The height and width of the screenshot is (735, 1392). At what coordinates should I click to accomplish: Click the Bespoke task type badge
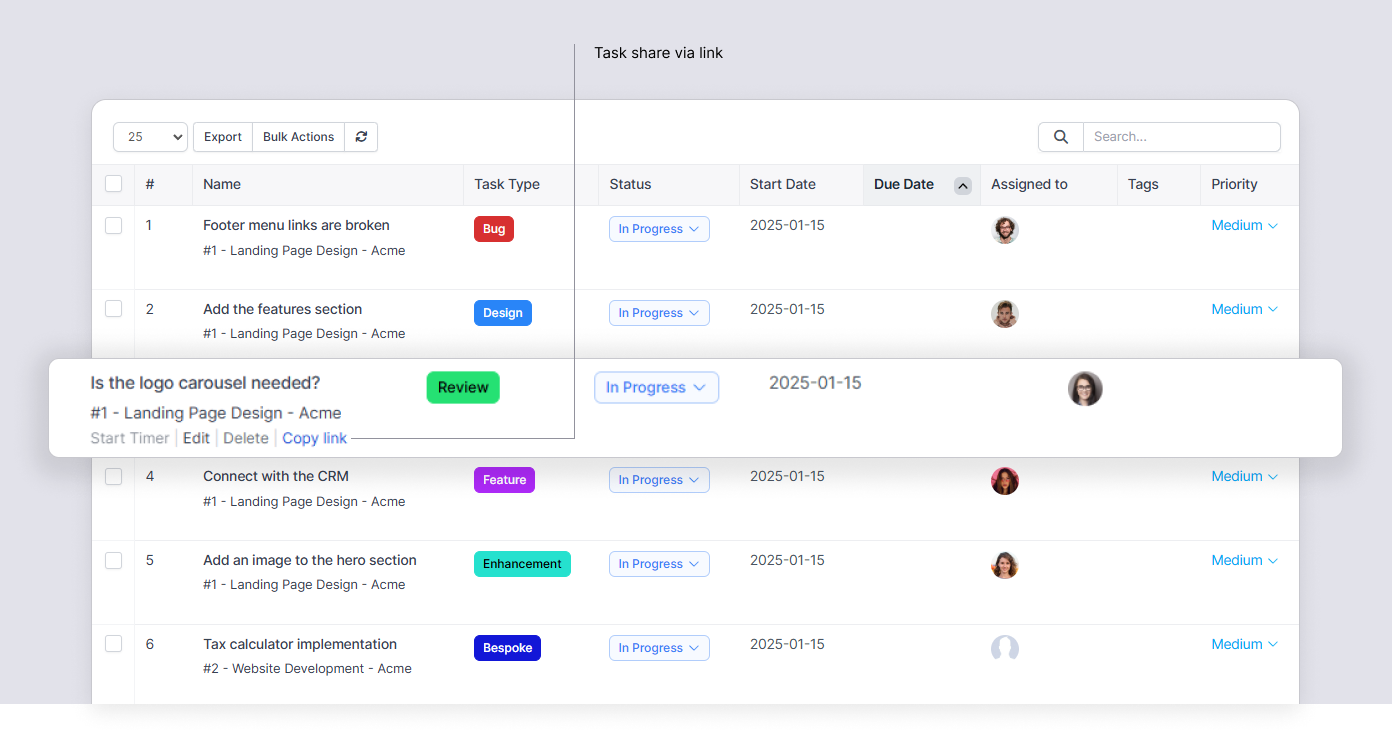pos(507,648)
